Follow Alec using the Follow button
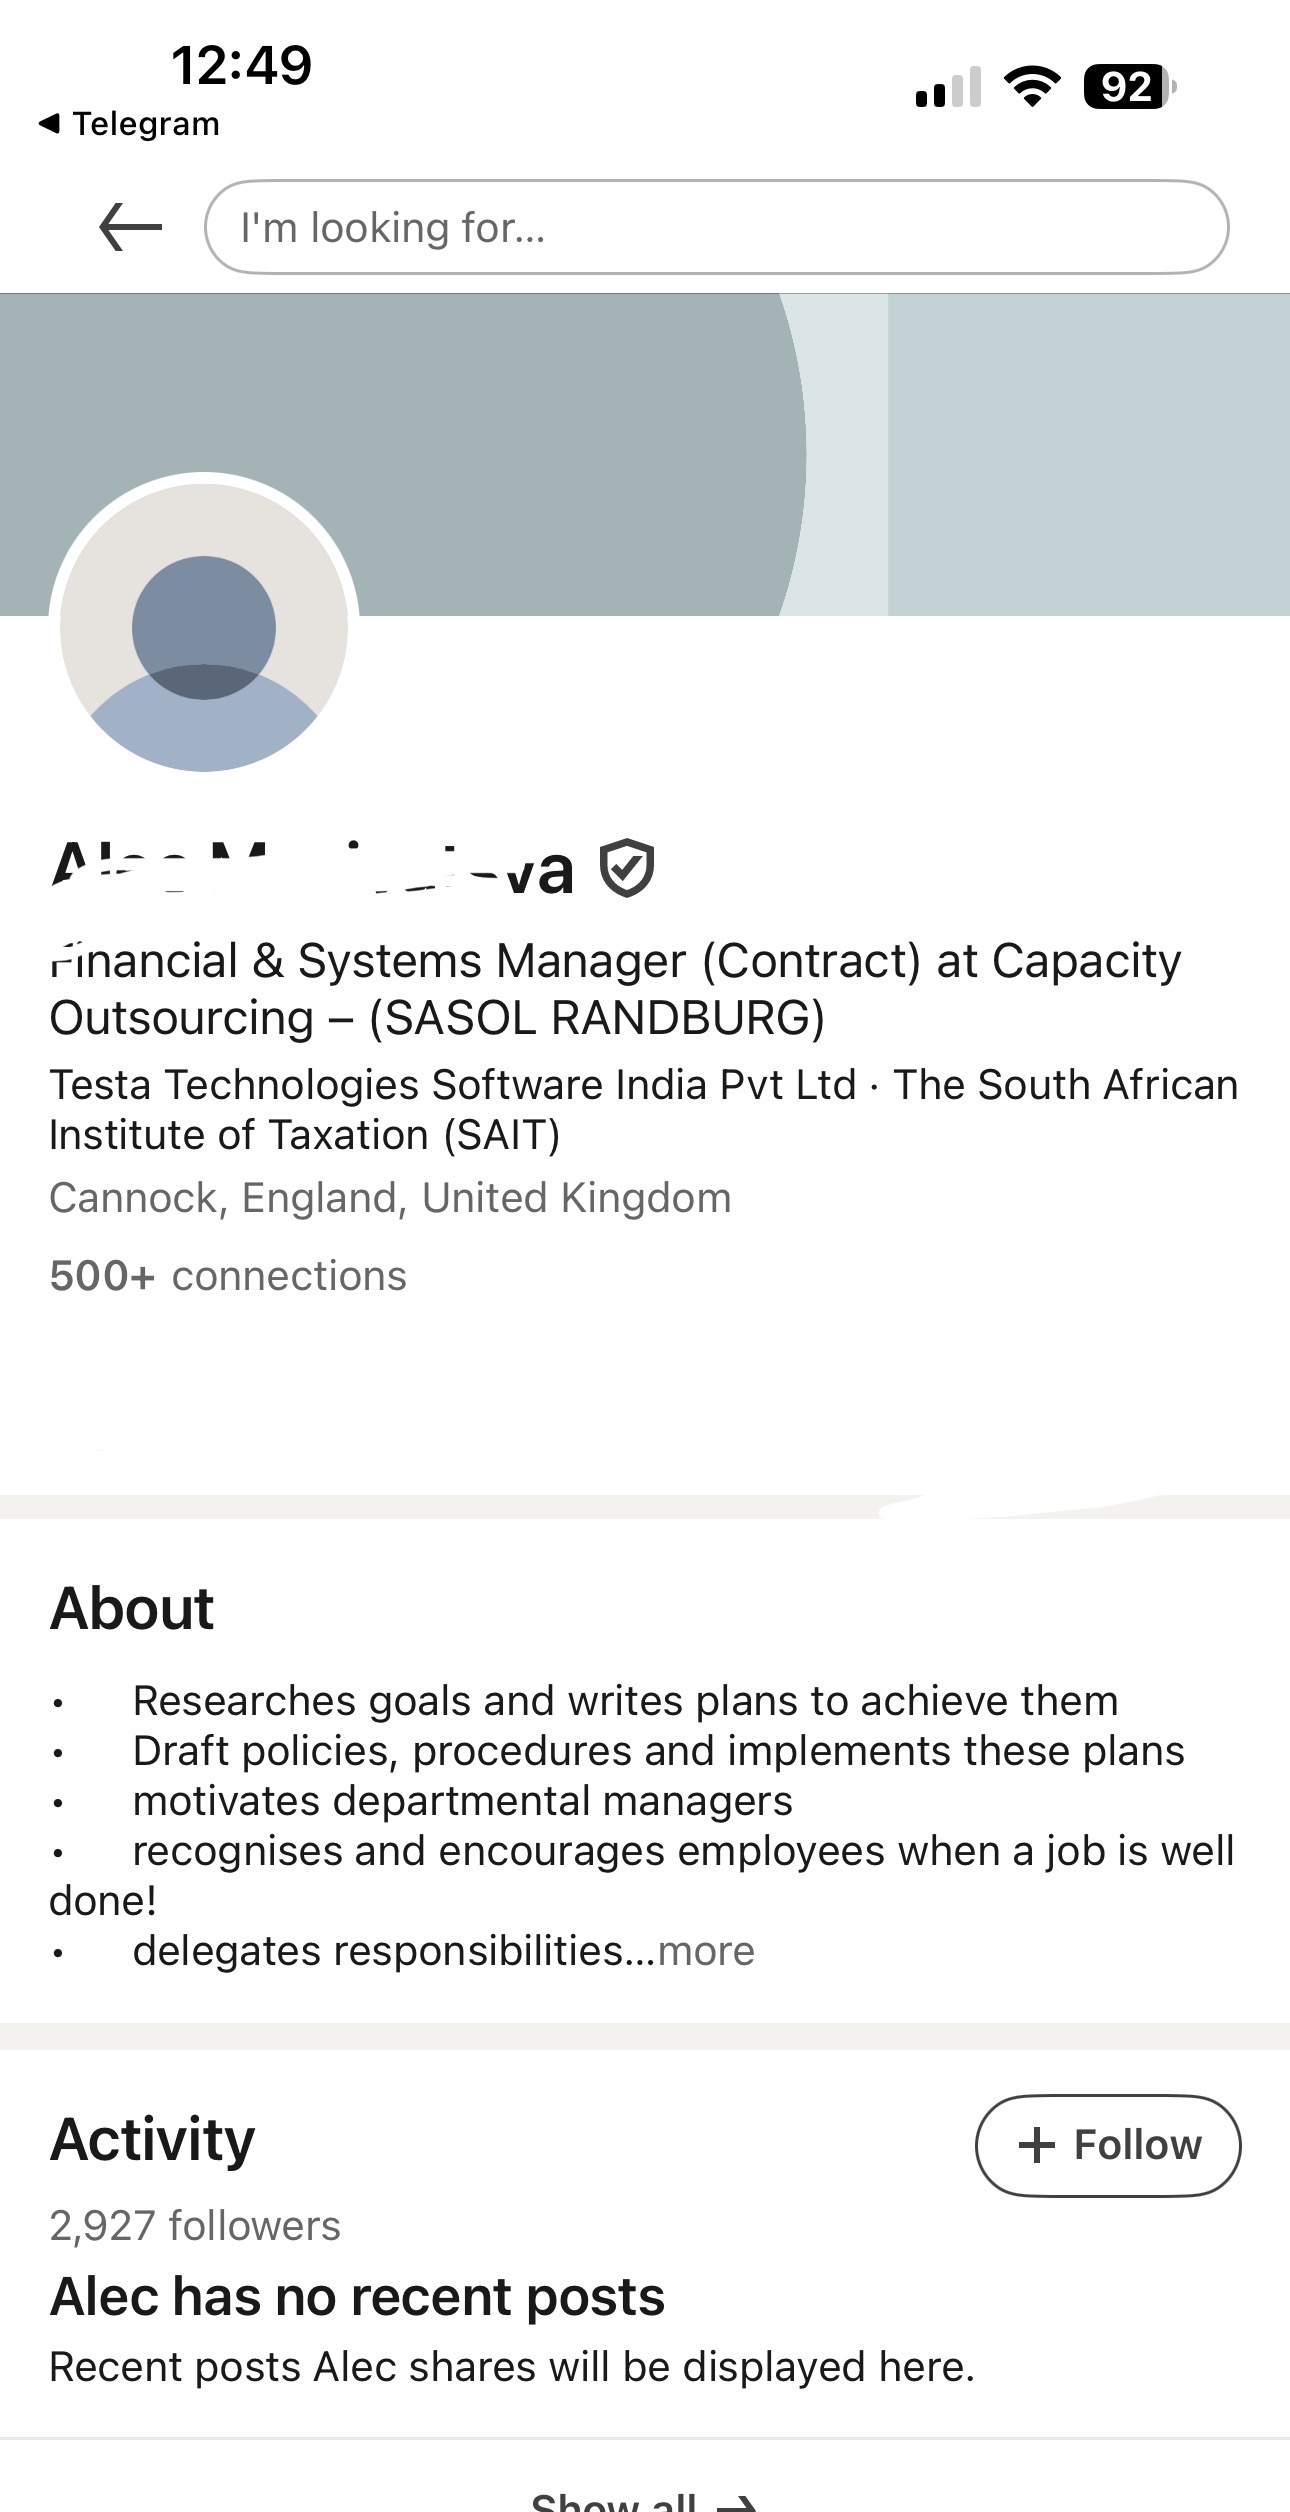Screen dimensions: 1290x2512 tap(1108, 2145)
